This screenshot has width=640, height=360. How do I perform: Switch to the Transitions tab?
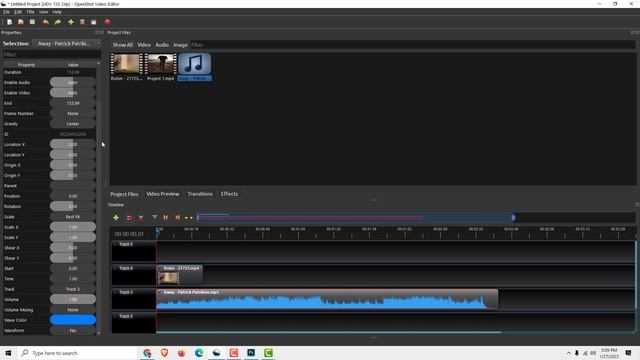point(200,194)
